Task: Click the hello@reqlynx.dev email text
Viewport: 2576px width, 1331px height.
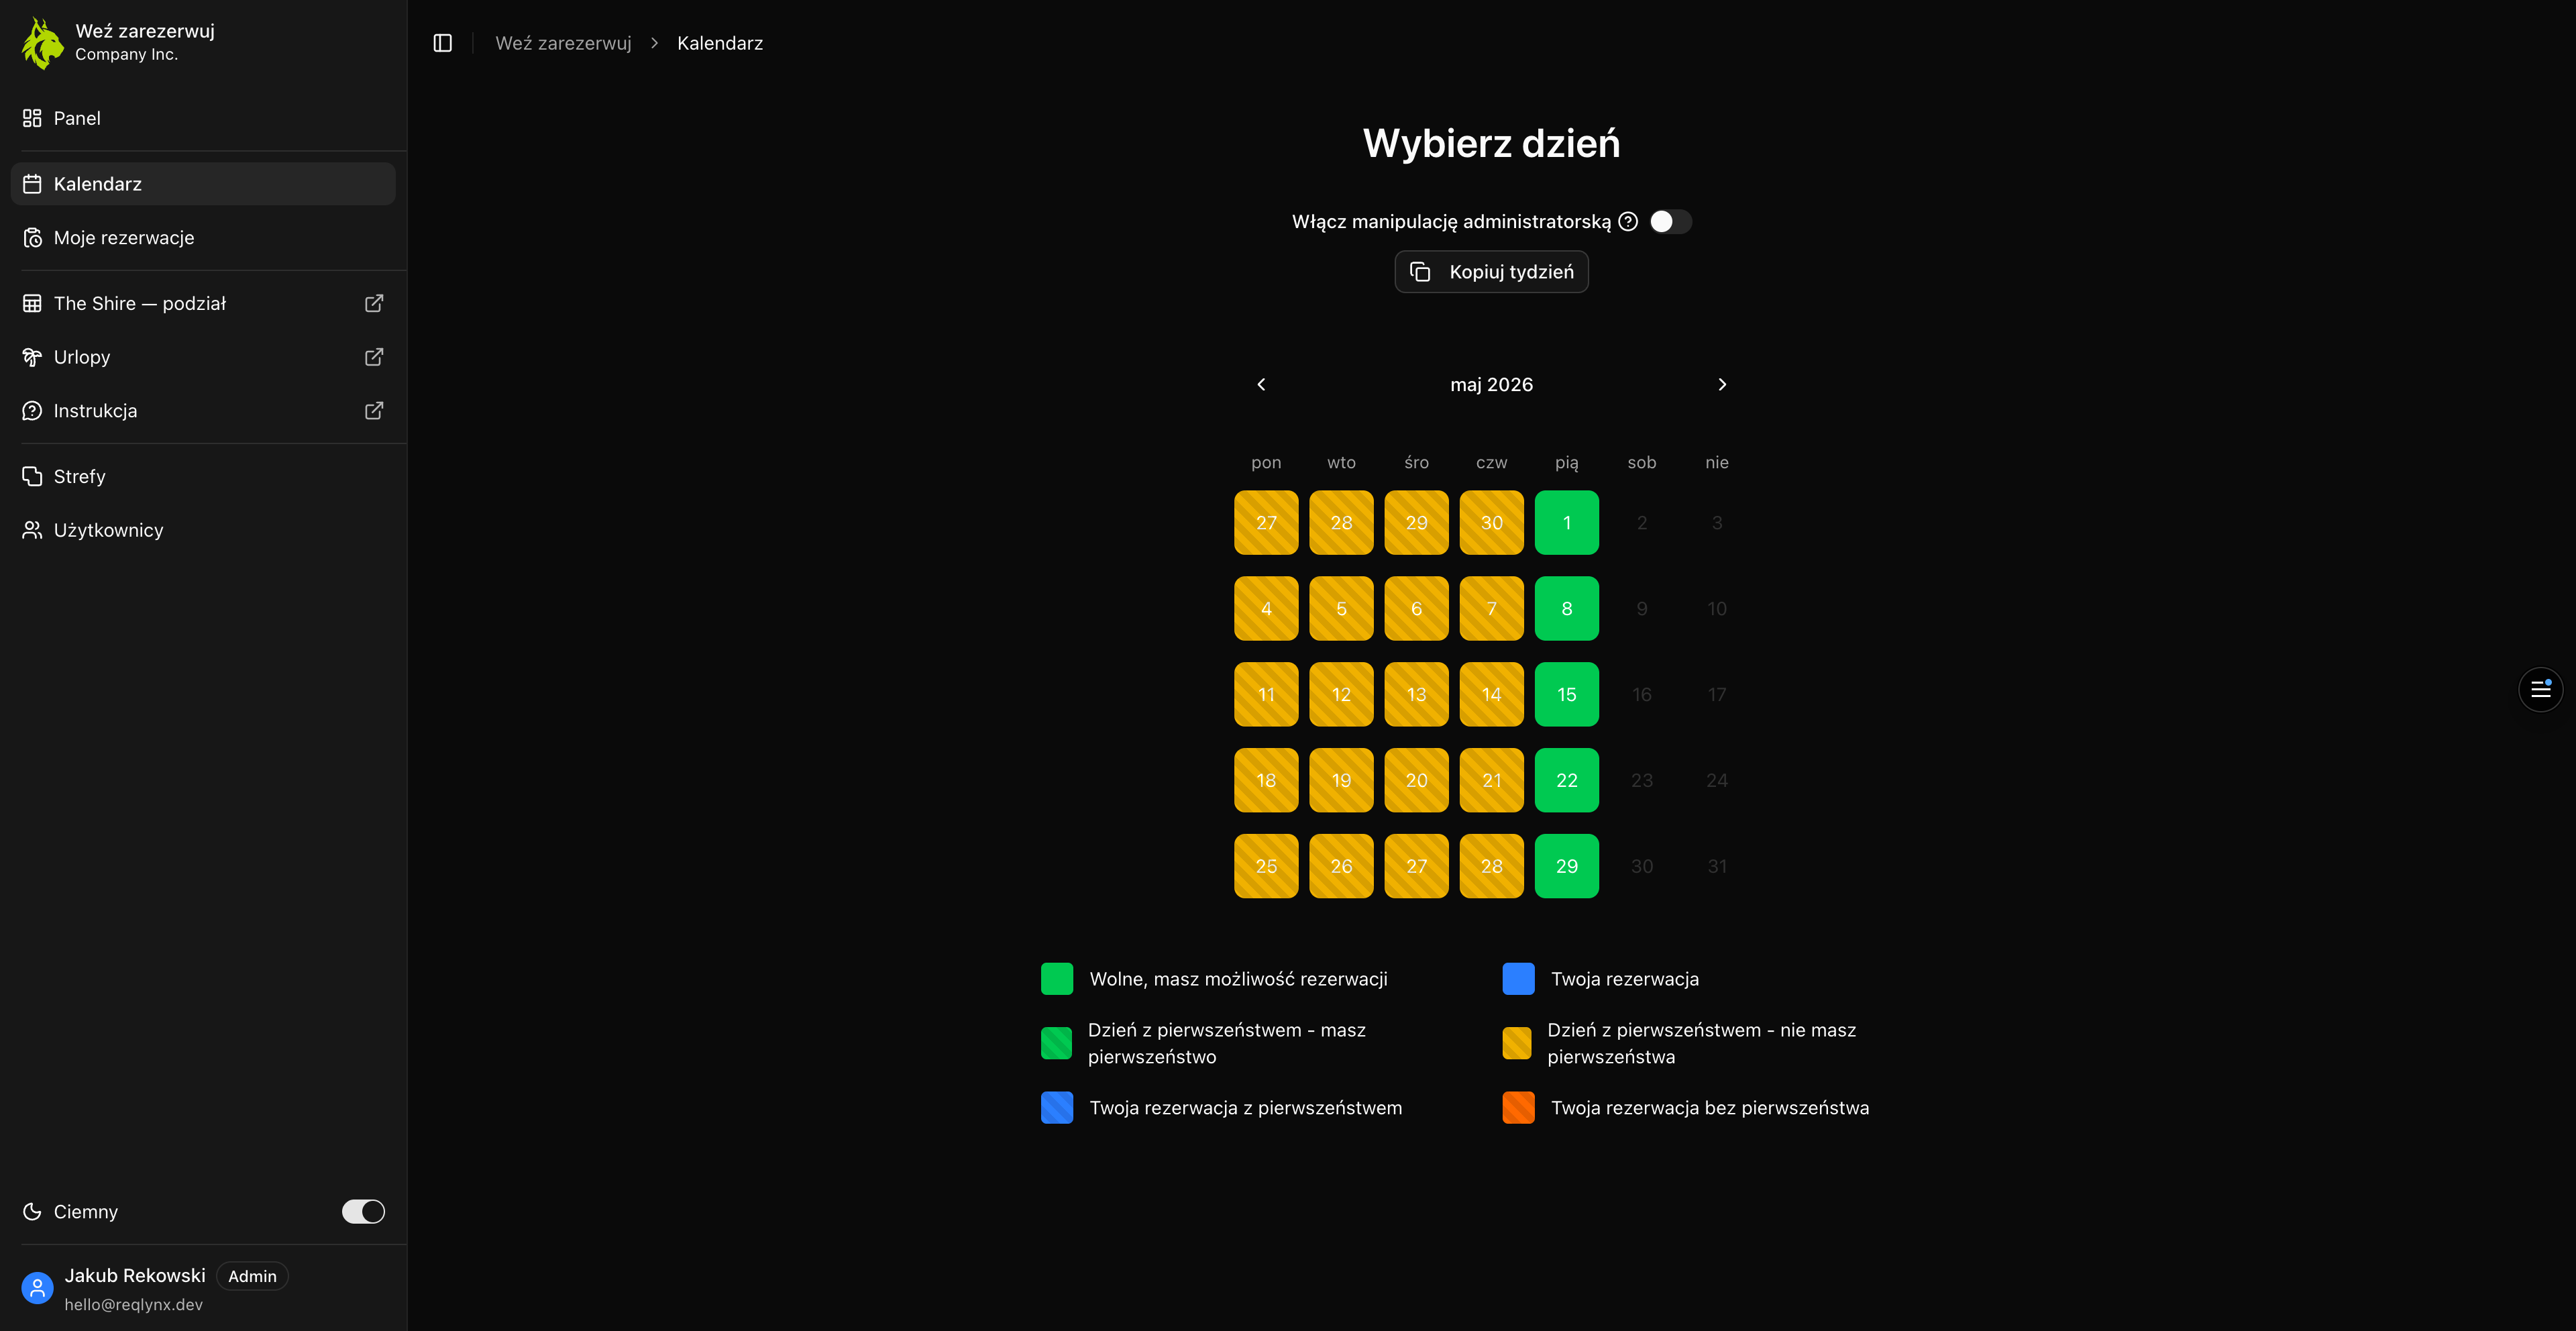Action: 134,1304
